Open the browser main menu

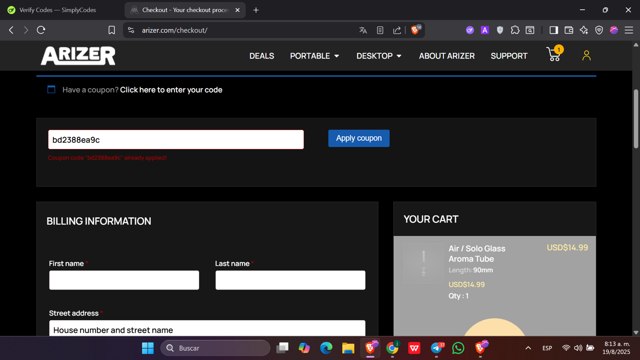629,30
